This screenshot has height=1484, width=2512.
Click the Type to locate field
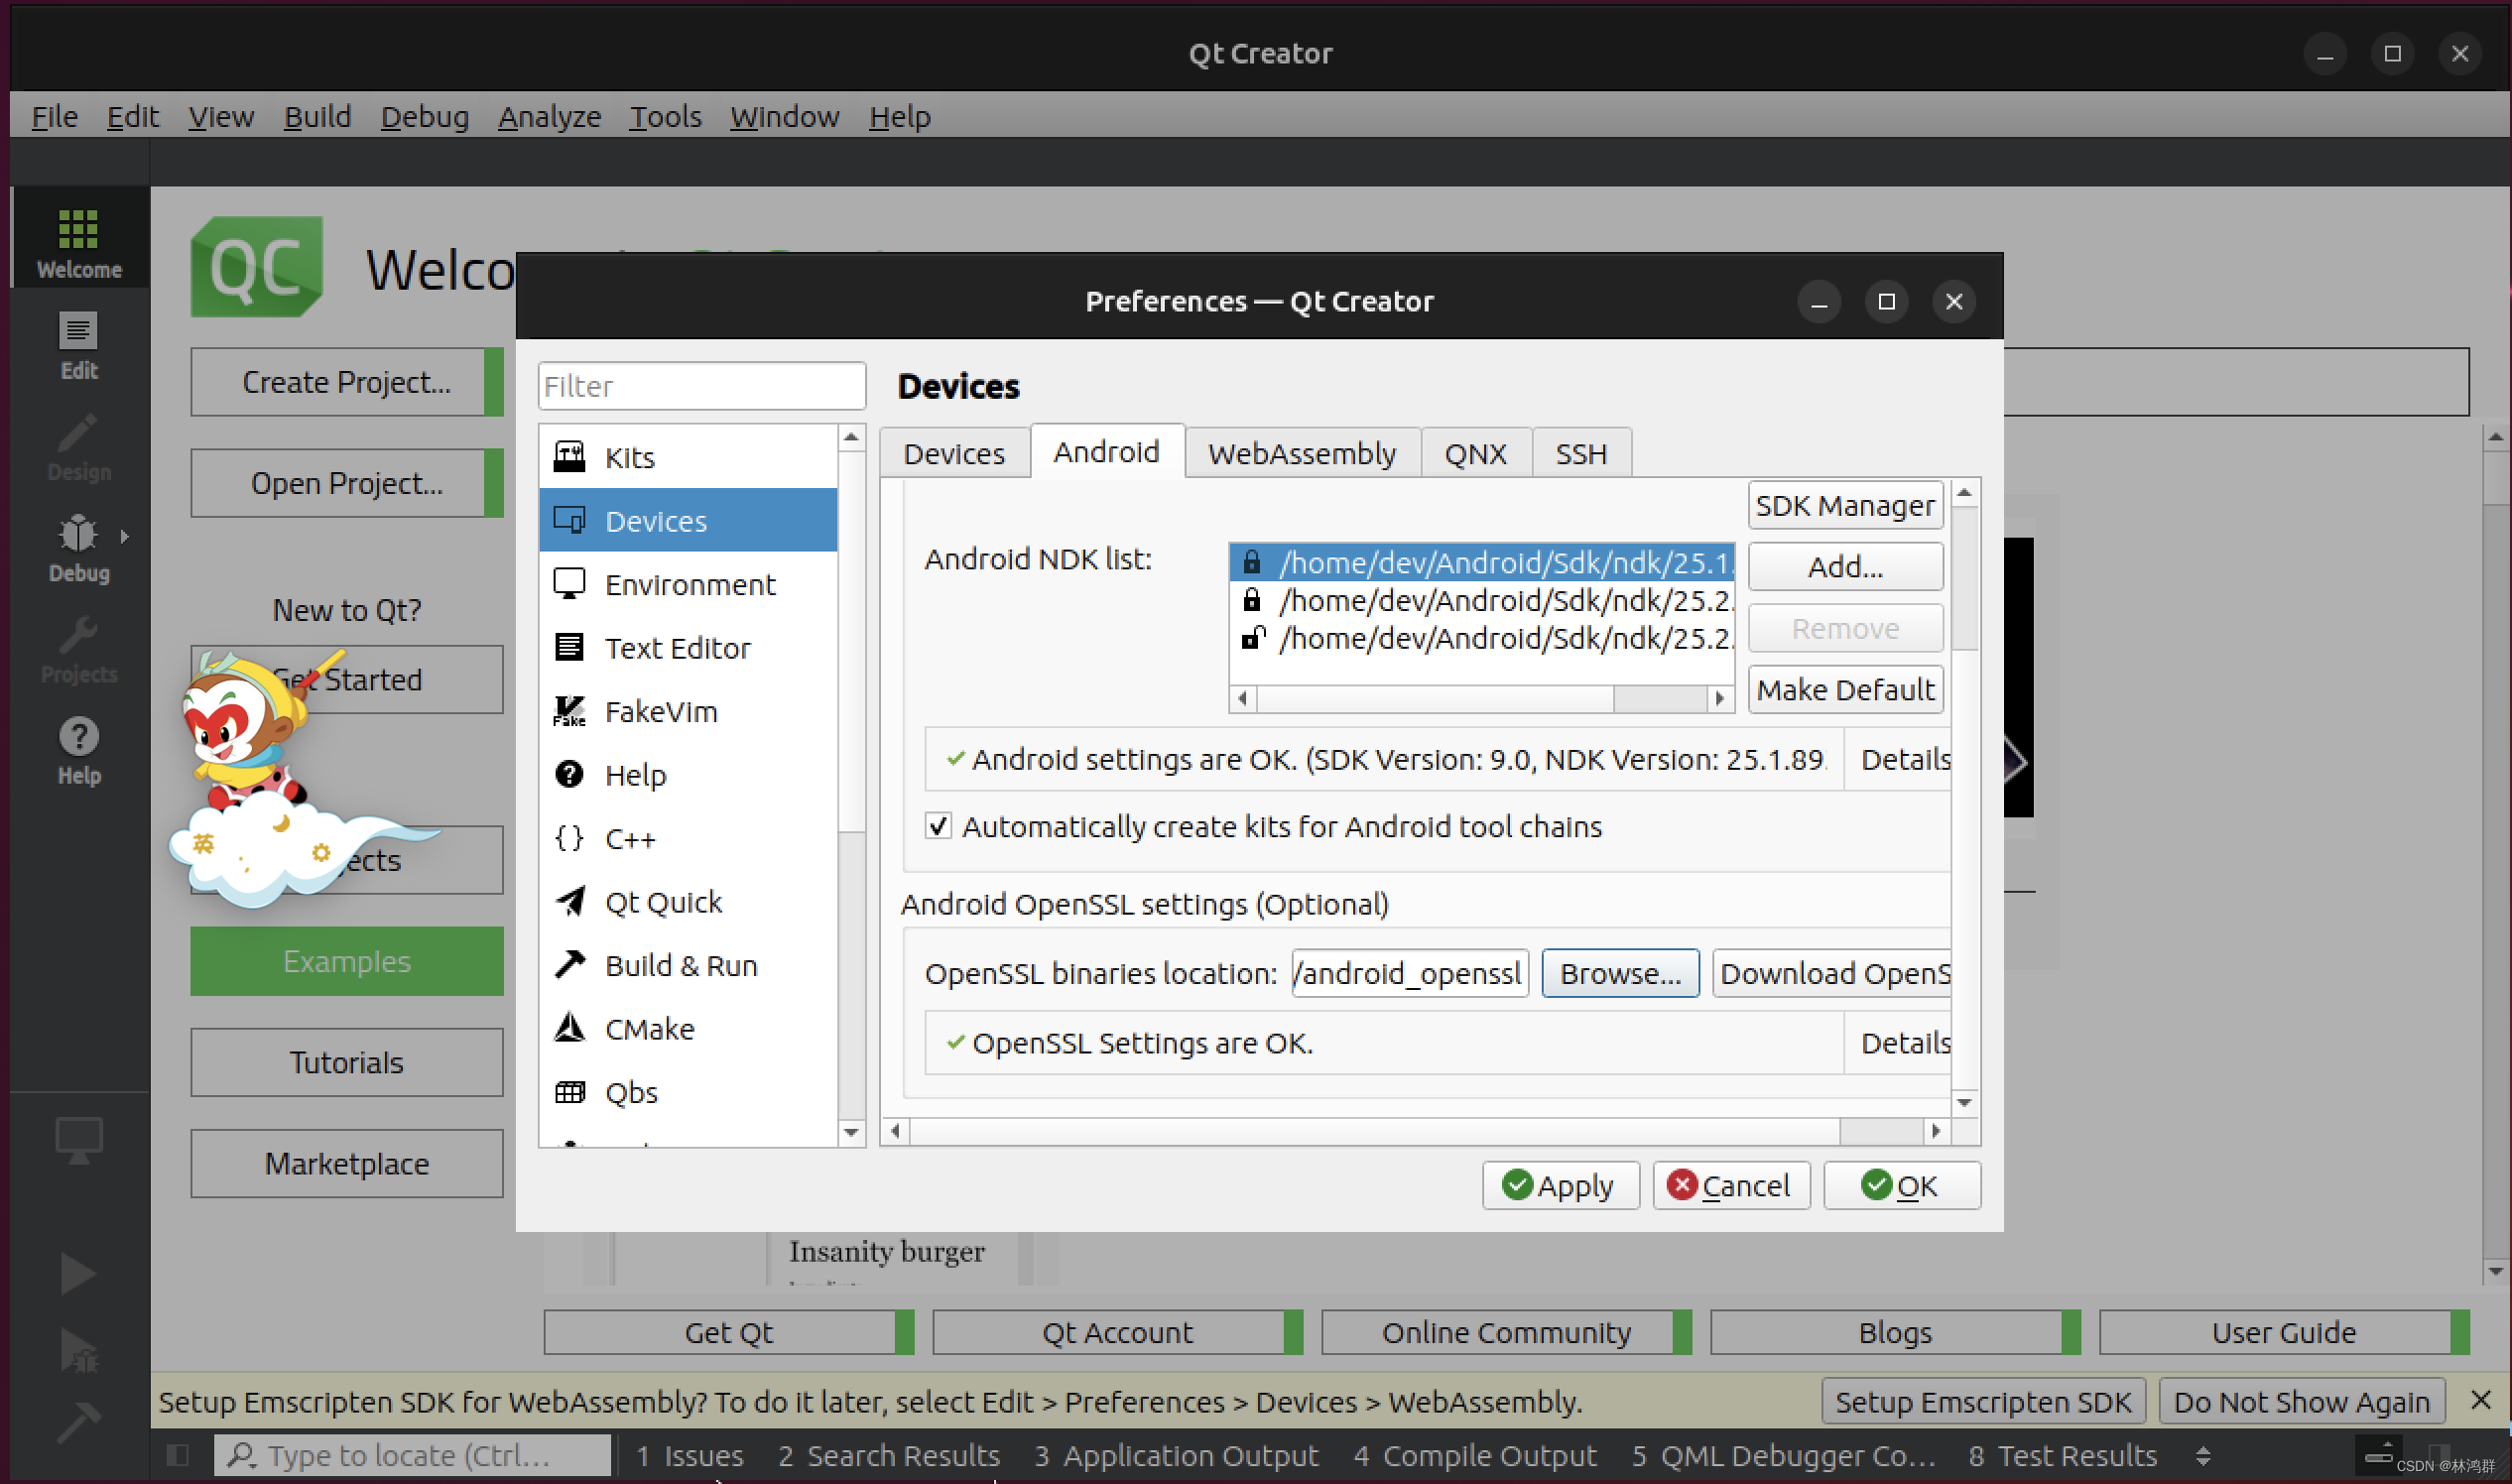pyautogui.click(x=412, y=1455)
